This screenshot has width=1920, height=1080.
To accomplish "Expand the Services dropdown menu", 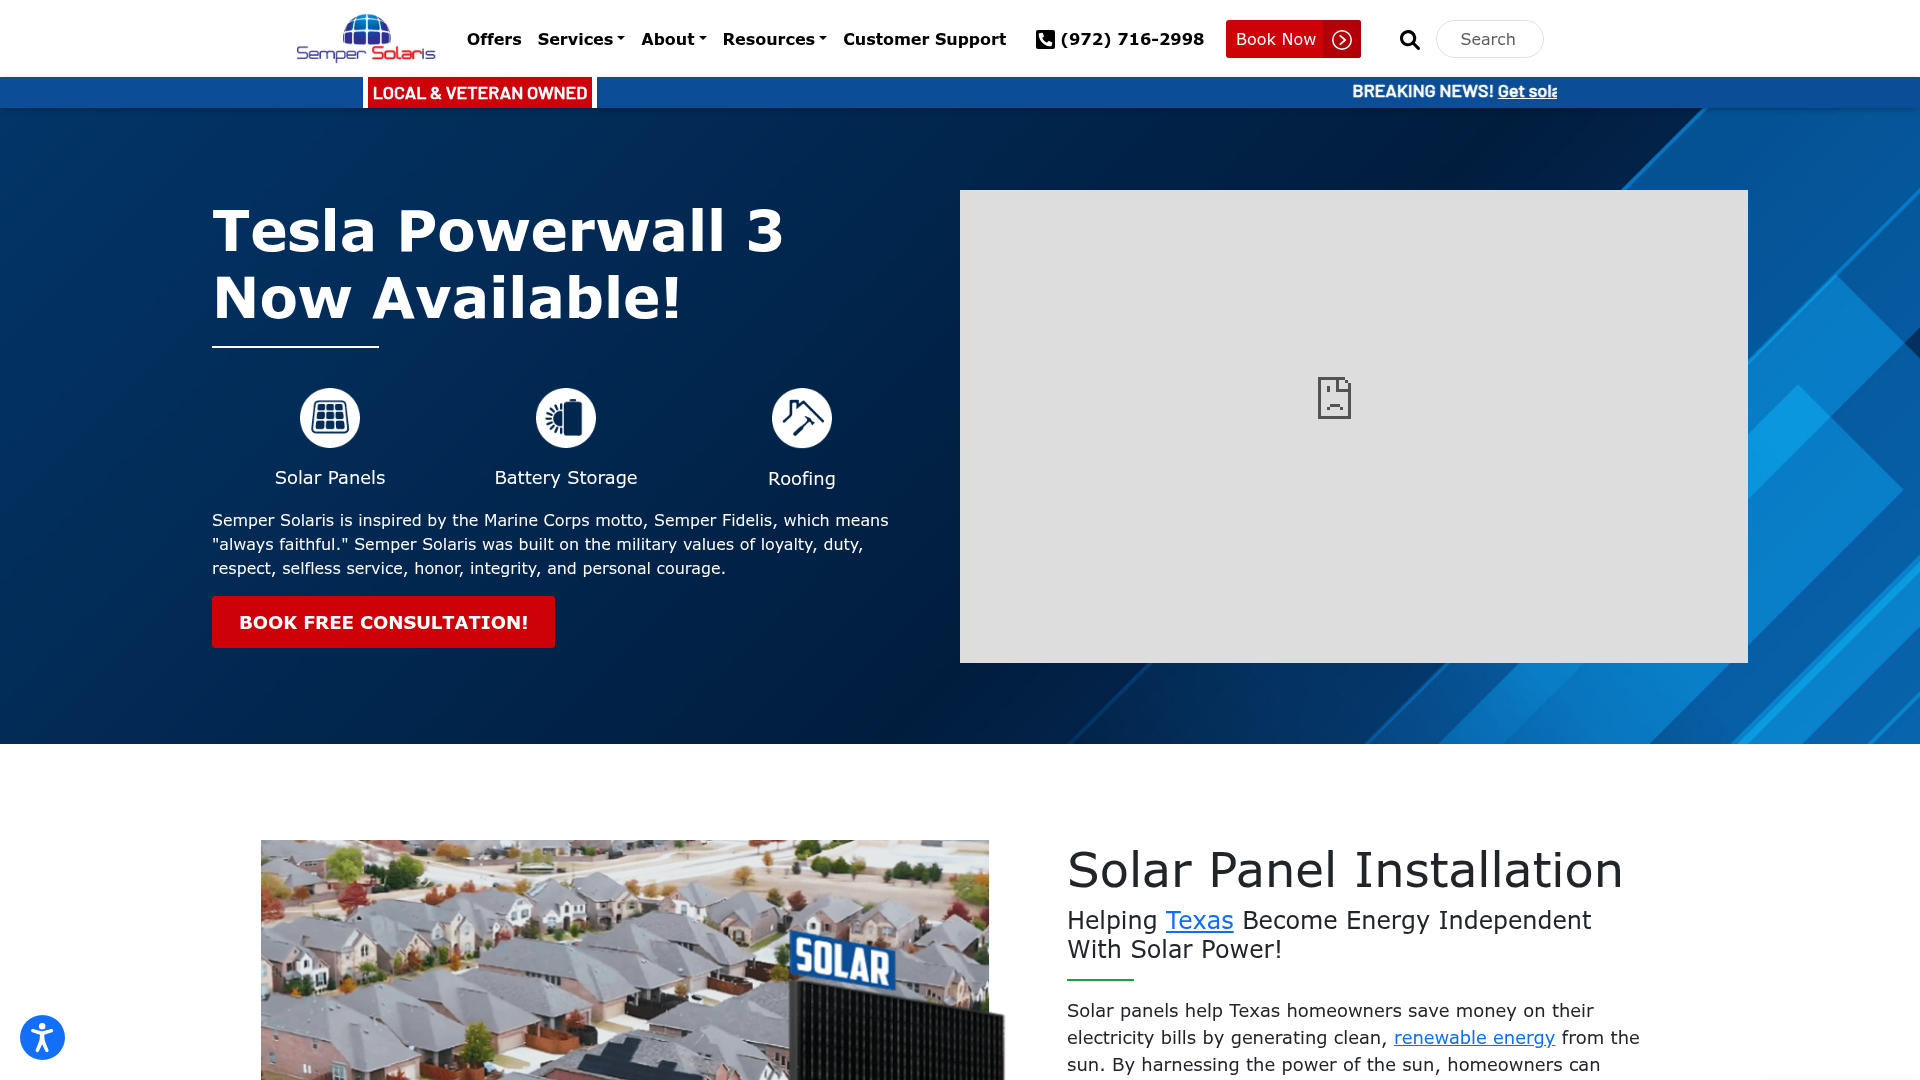I will click(581, 40).
